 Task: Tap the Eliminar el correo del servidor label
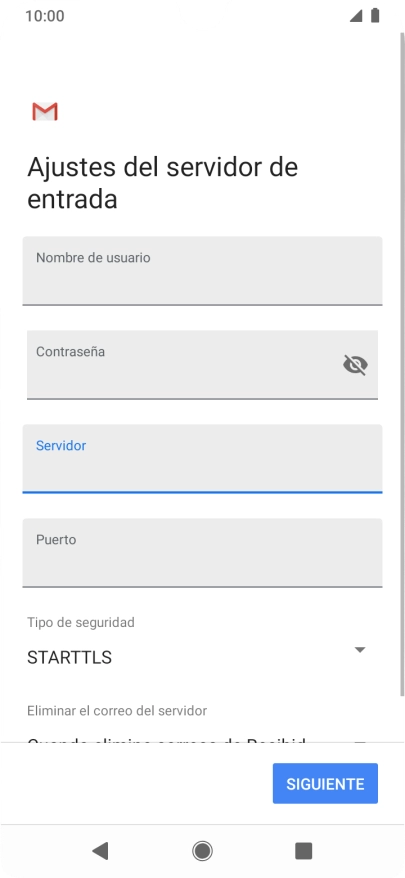tap(117, 711)
